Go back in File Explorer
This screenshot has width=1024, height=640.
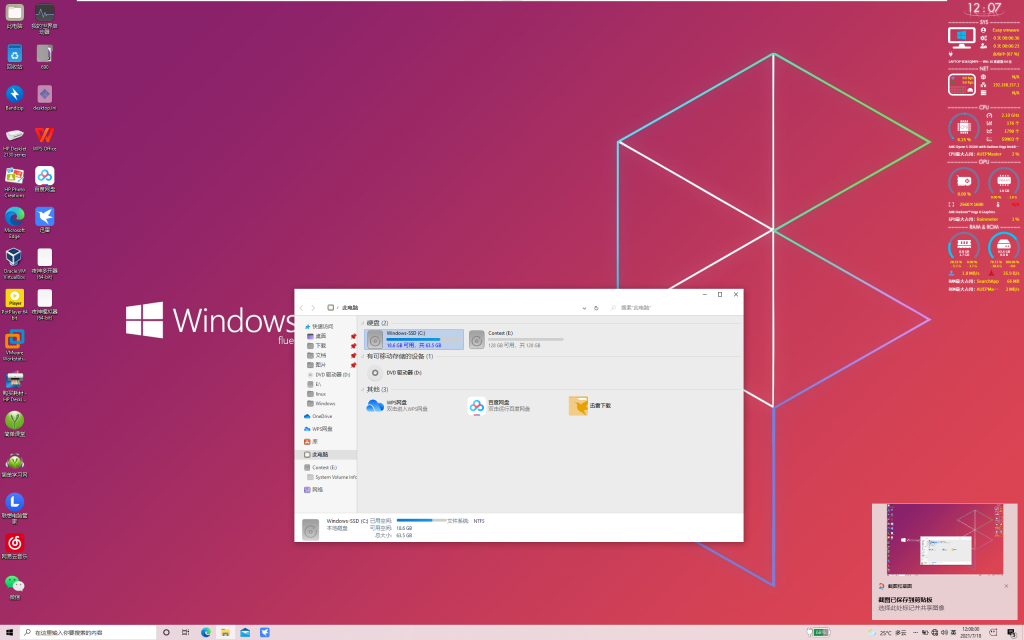301,308
